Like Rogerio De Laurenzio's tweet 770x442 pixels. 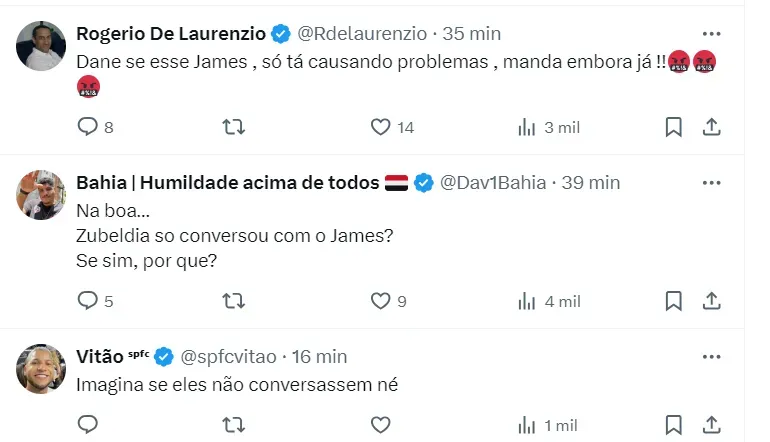tap(380, 127)
